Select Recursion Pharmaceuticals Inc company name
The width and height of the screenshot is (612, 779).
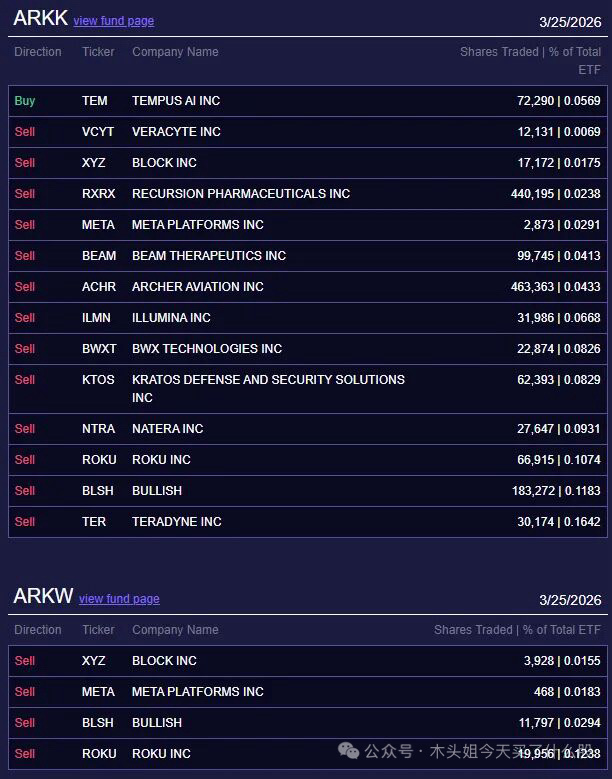pyautogui.click(x=240, y=194)
